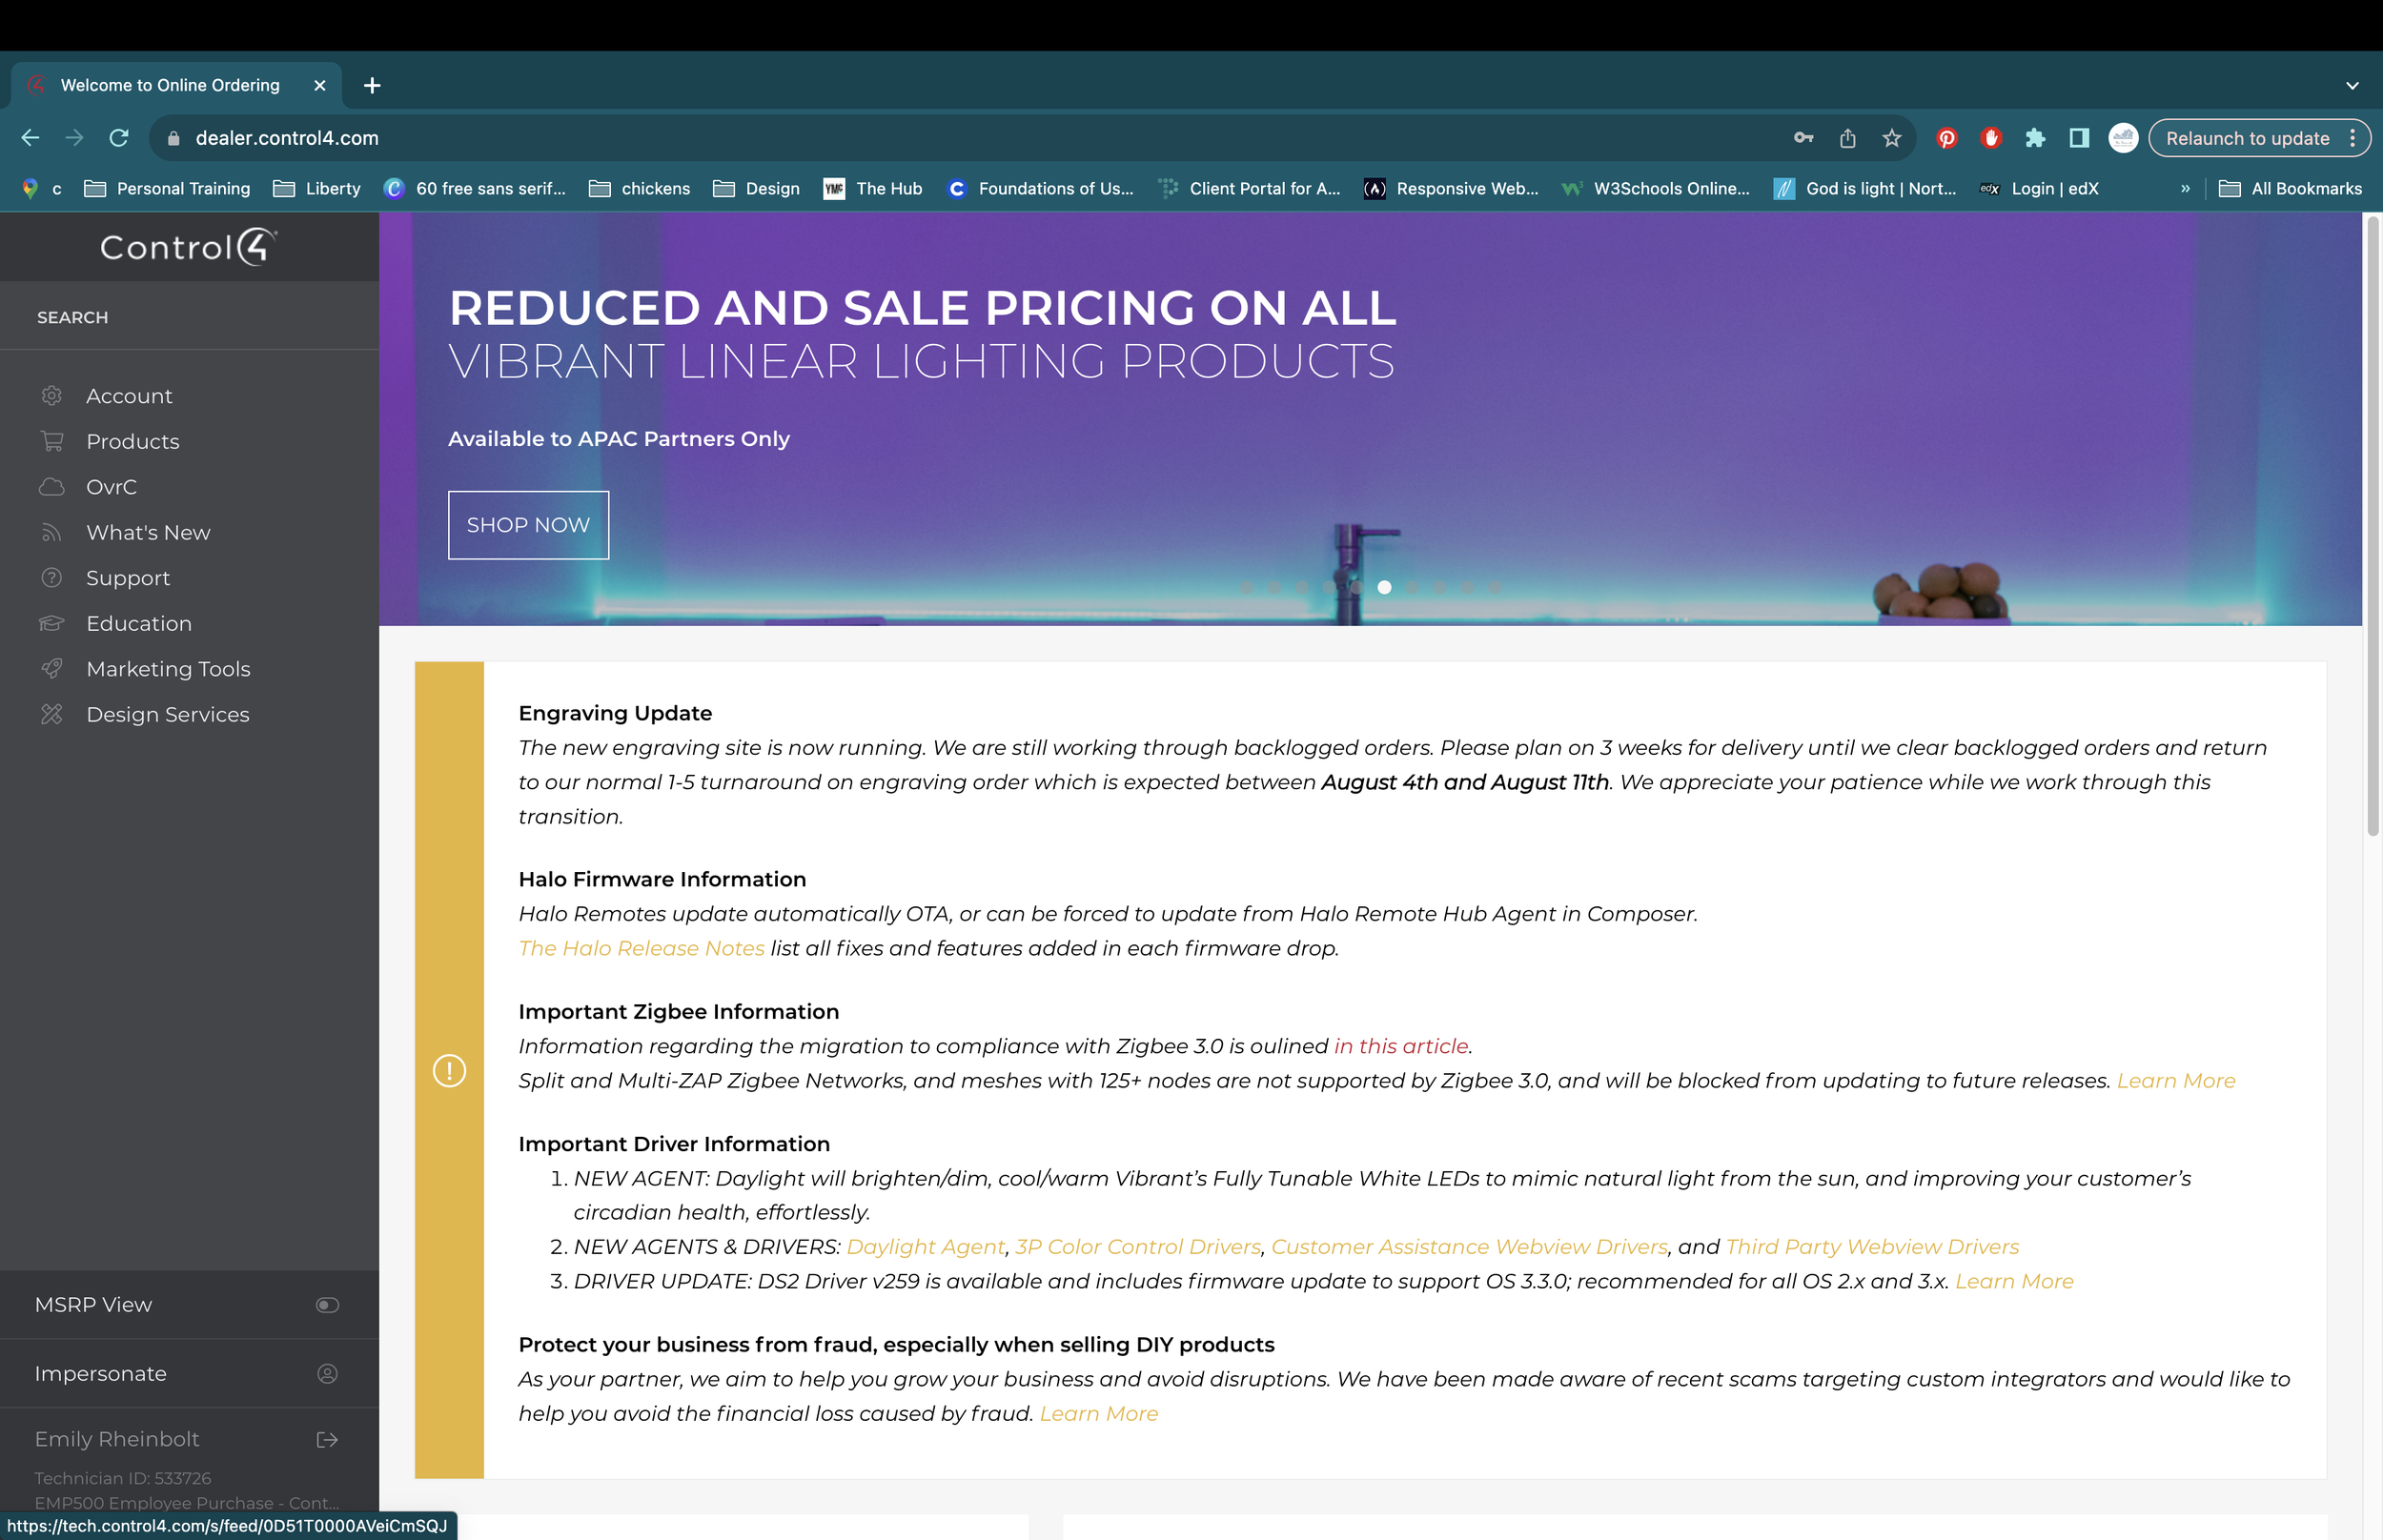Select the active white carousel dot

pos(1384,588)
